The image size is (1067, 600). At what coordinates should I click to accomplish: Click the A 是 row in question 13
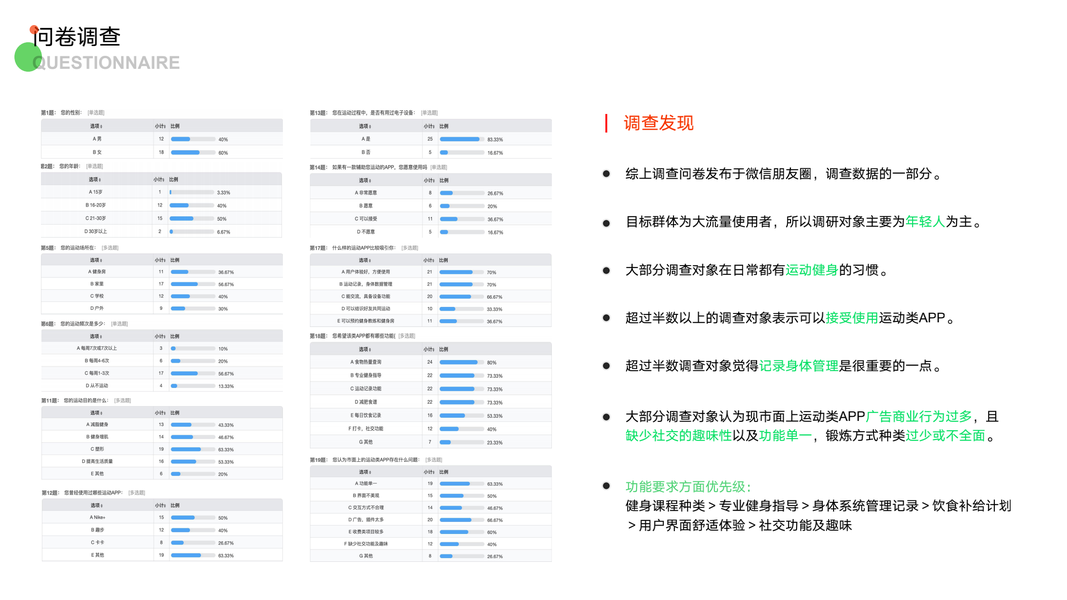coord(431,139)
